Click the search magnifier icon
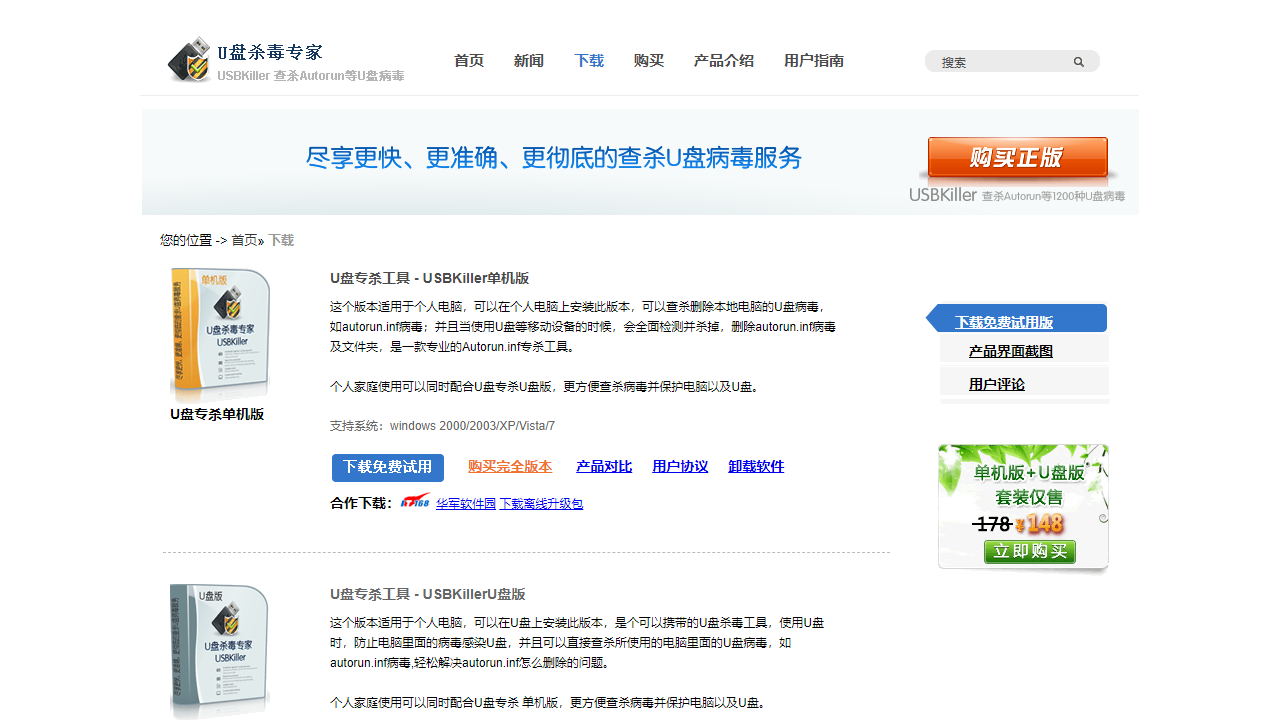1280x720 pixels. click(1078, 61)
